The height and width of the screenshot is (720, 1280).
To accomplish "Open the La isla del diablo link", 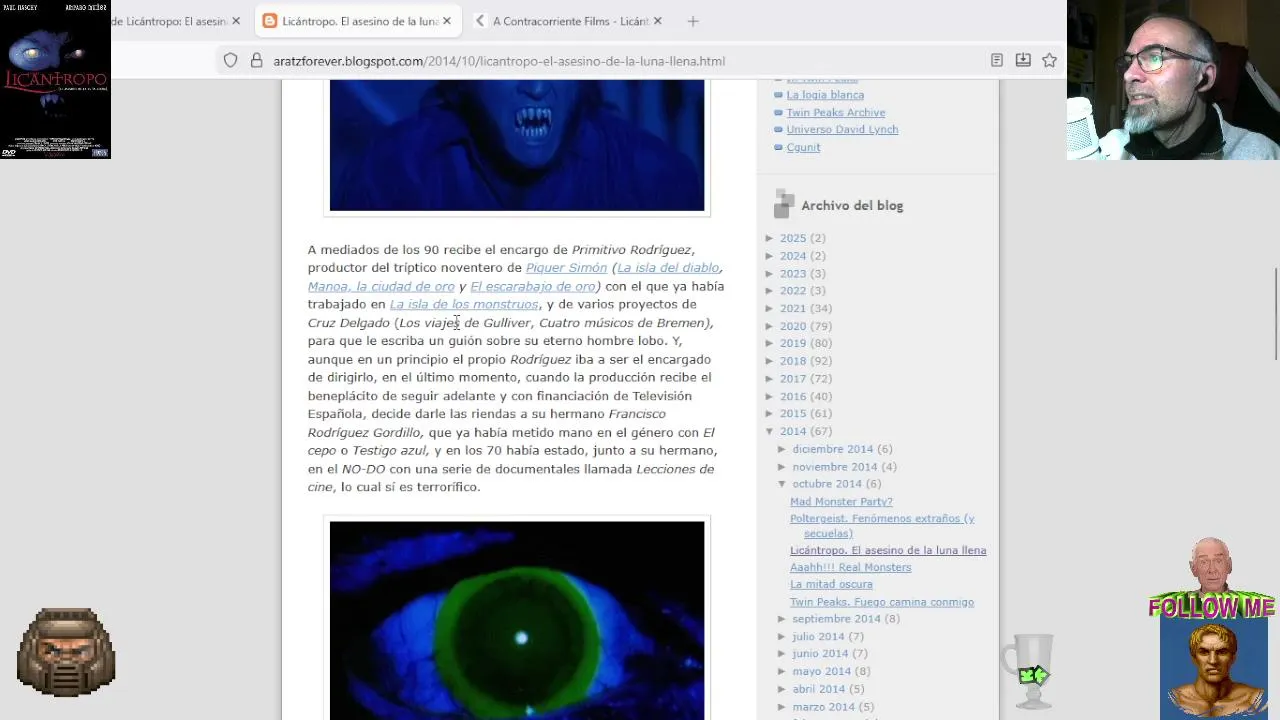I will click(x=668, y=268).
